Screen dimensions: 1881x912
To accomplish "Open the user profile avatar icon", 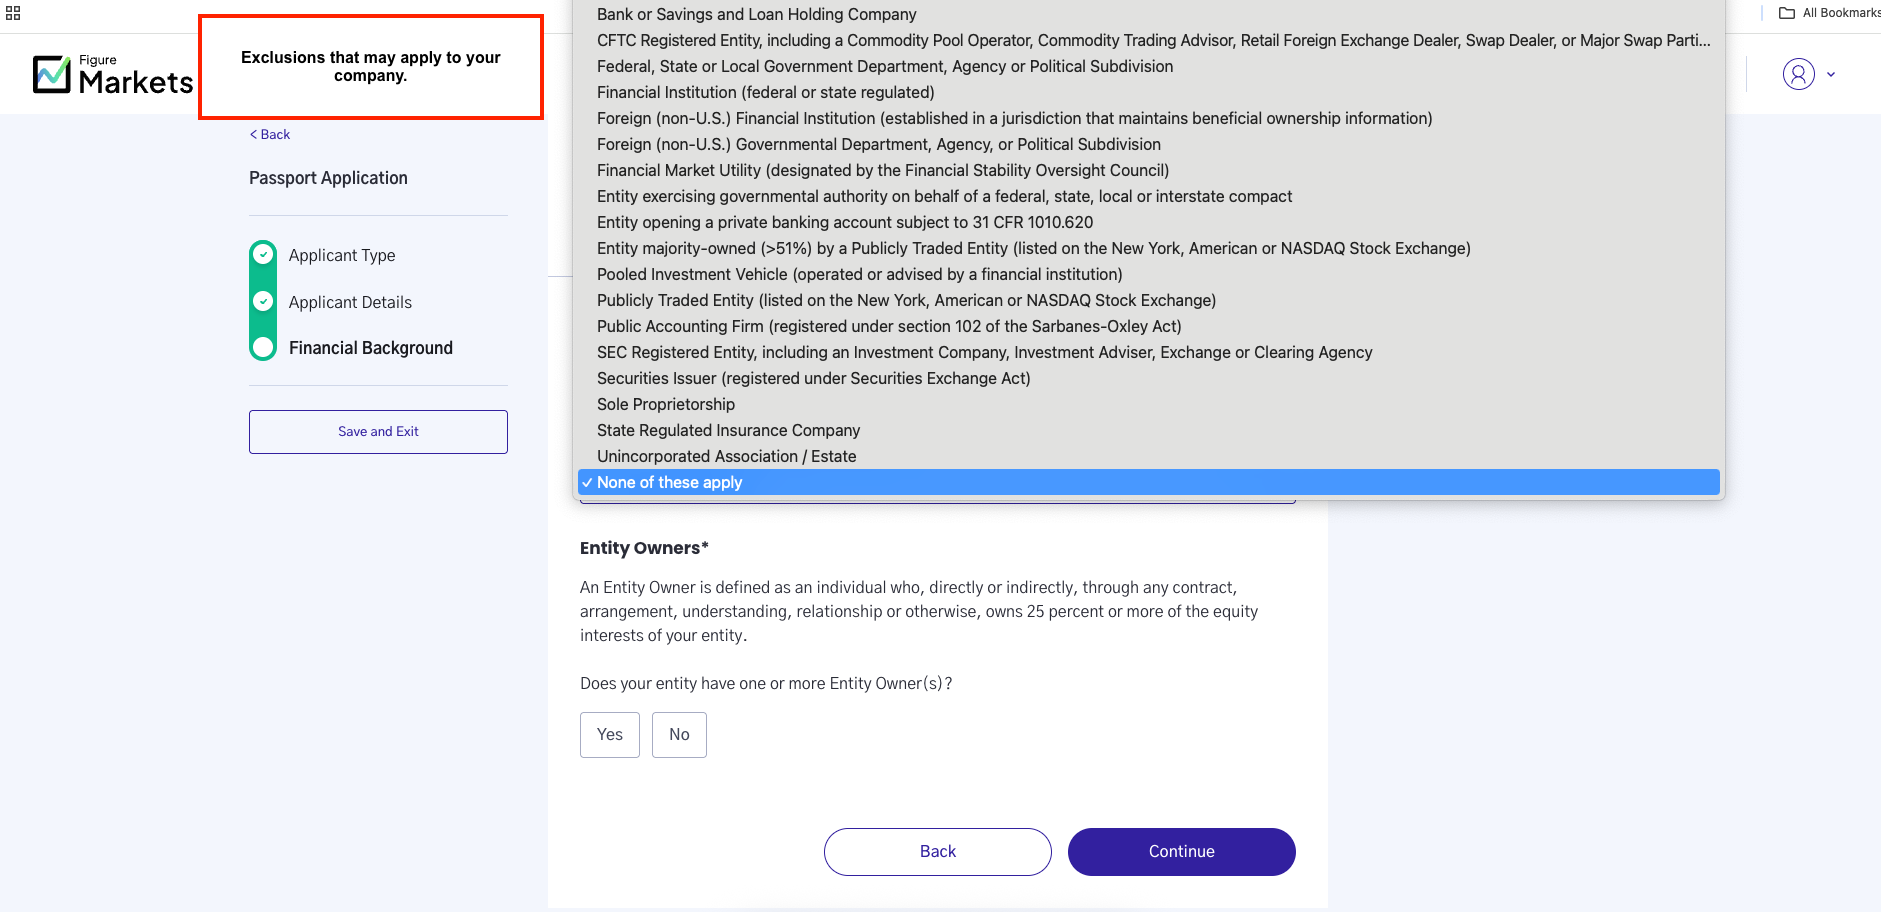I will coord(1798,74).
